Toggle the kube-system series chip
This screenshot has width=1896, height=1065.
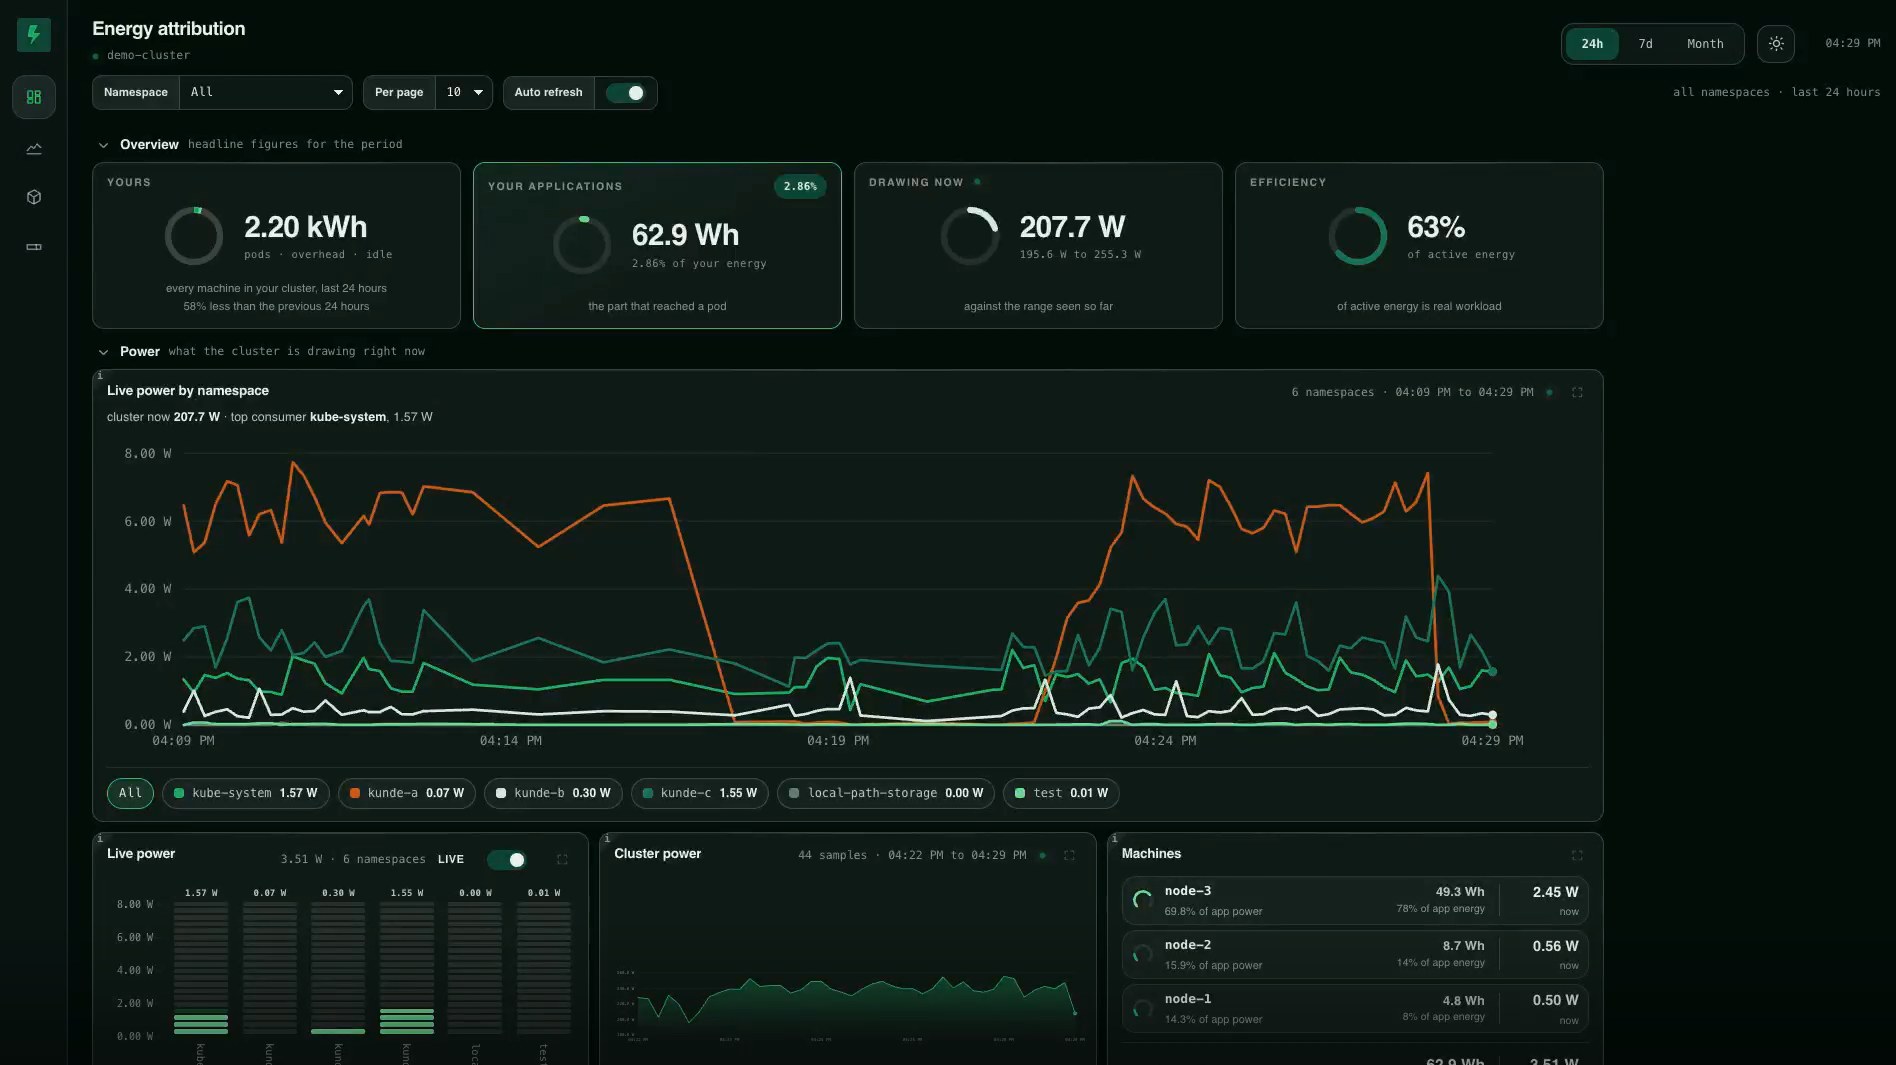[x=245, y=793]
